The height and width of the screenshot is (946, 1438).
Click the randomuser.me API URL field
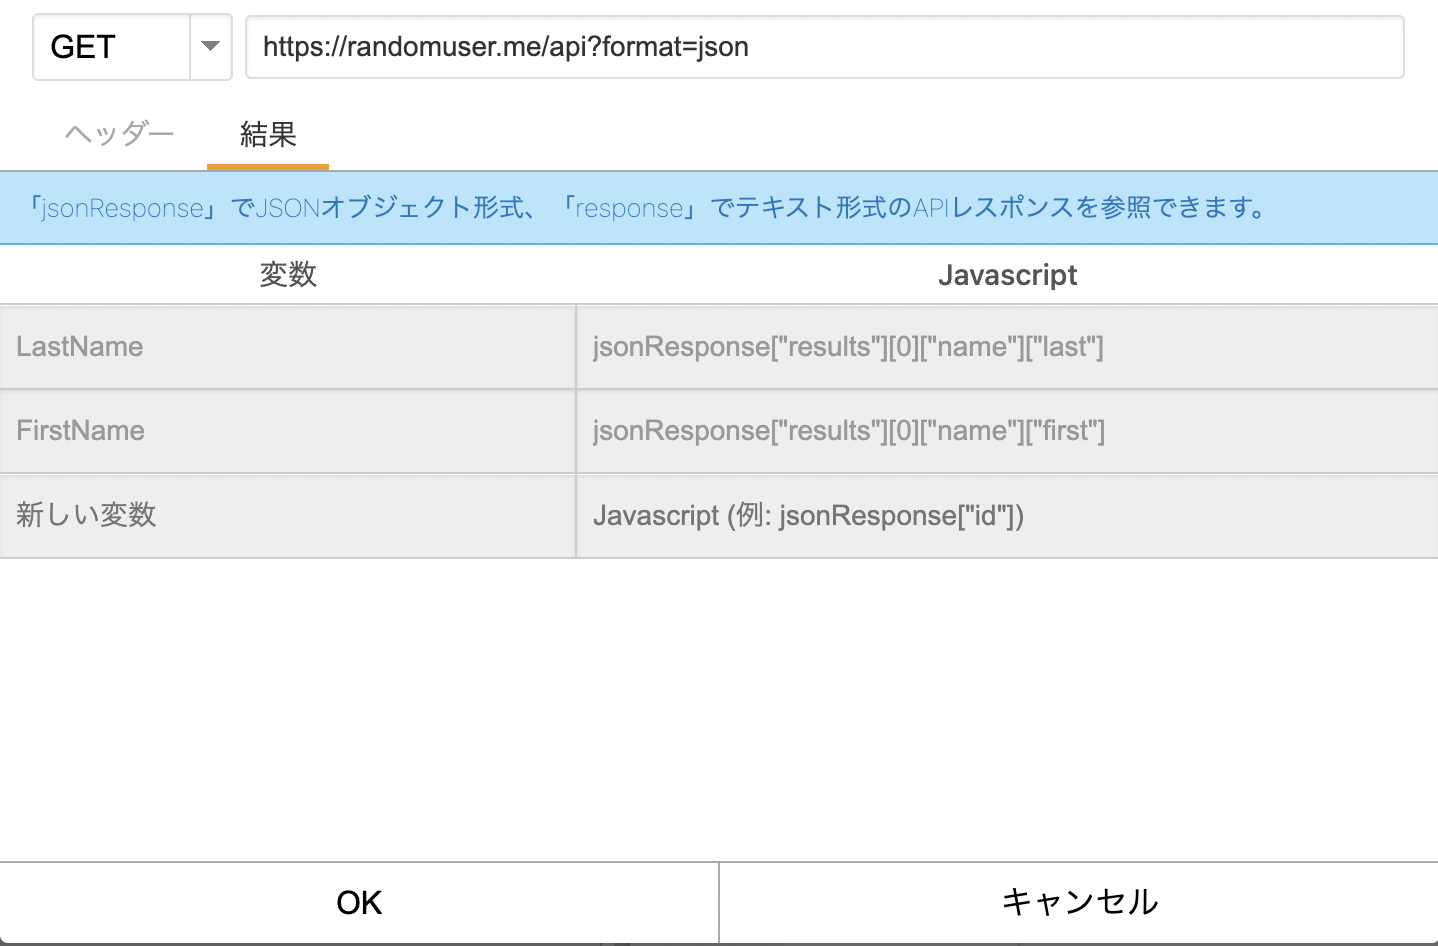(x=825, y=47)
